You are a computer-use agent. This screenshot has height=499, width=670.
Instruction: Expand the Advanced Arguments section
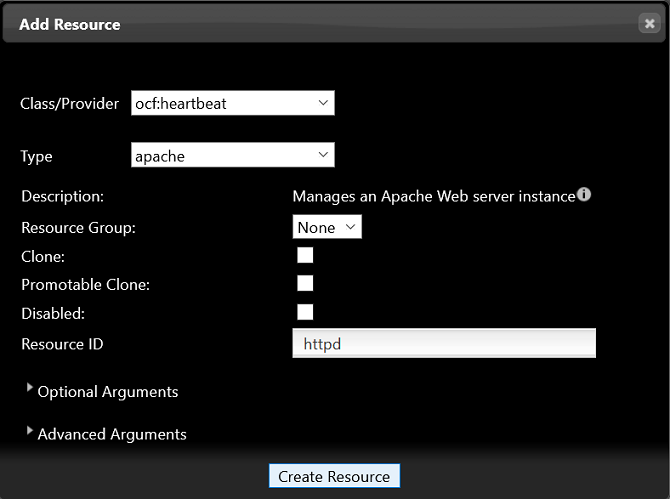tap(111, 433)
